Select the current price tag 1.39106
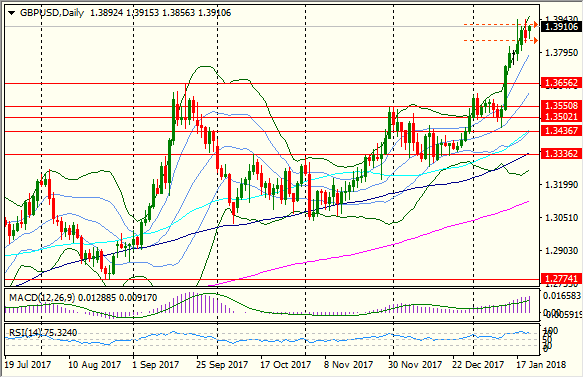Image resolution: width=584 pixels, height=378 pixels. [561, 27]
